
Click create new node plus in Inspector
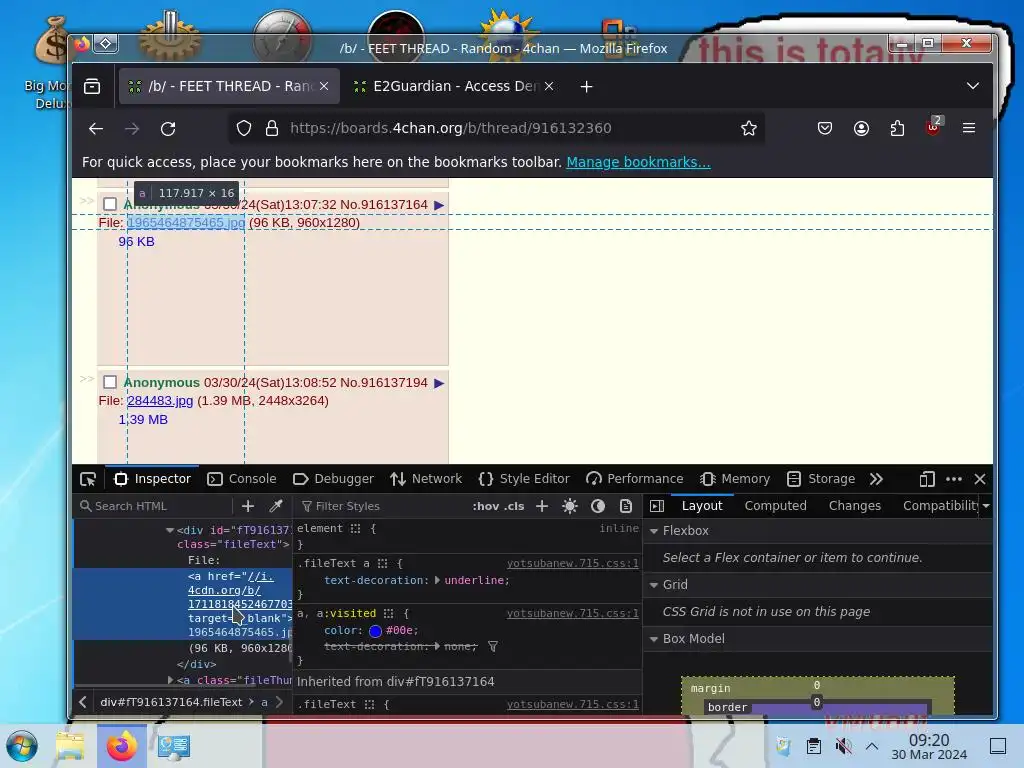coord(248,506)
